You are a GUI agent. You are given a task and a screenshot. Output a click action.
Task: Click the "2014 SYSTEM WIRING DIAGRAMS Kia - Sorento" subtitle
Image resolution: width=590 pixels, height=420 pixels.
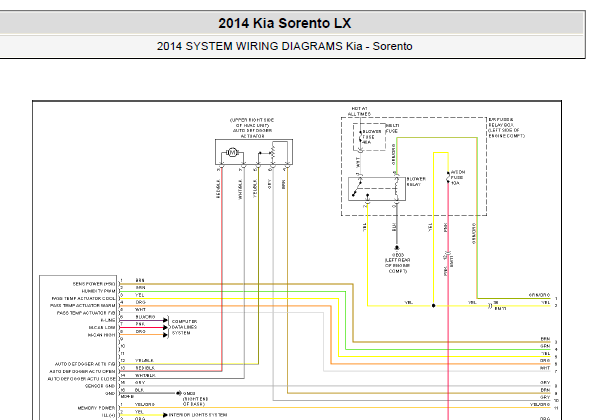tap(284, 46)
